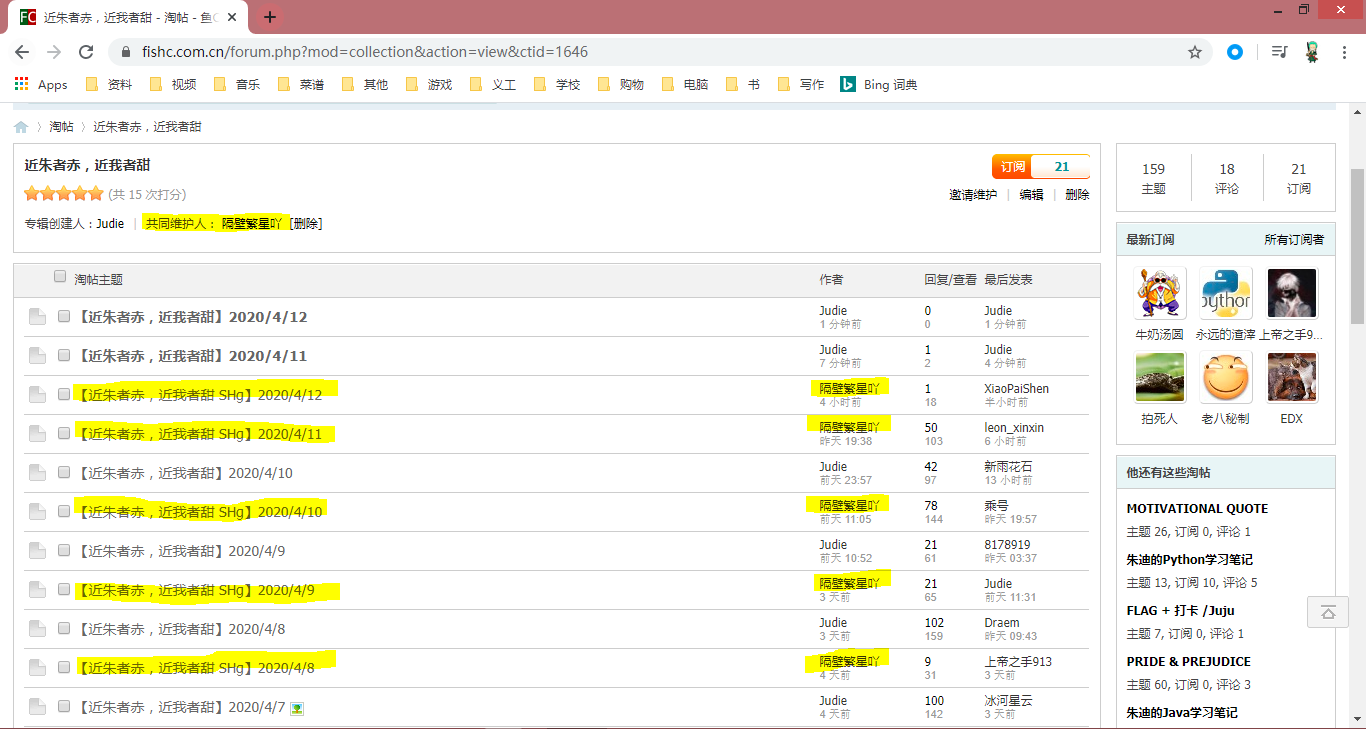Bookmark this page with the star icon
Viewport: 1366px width, 729px height.
click(1194, 52)
